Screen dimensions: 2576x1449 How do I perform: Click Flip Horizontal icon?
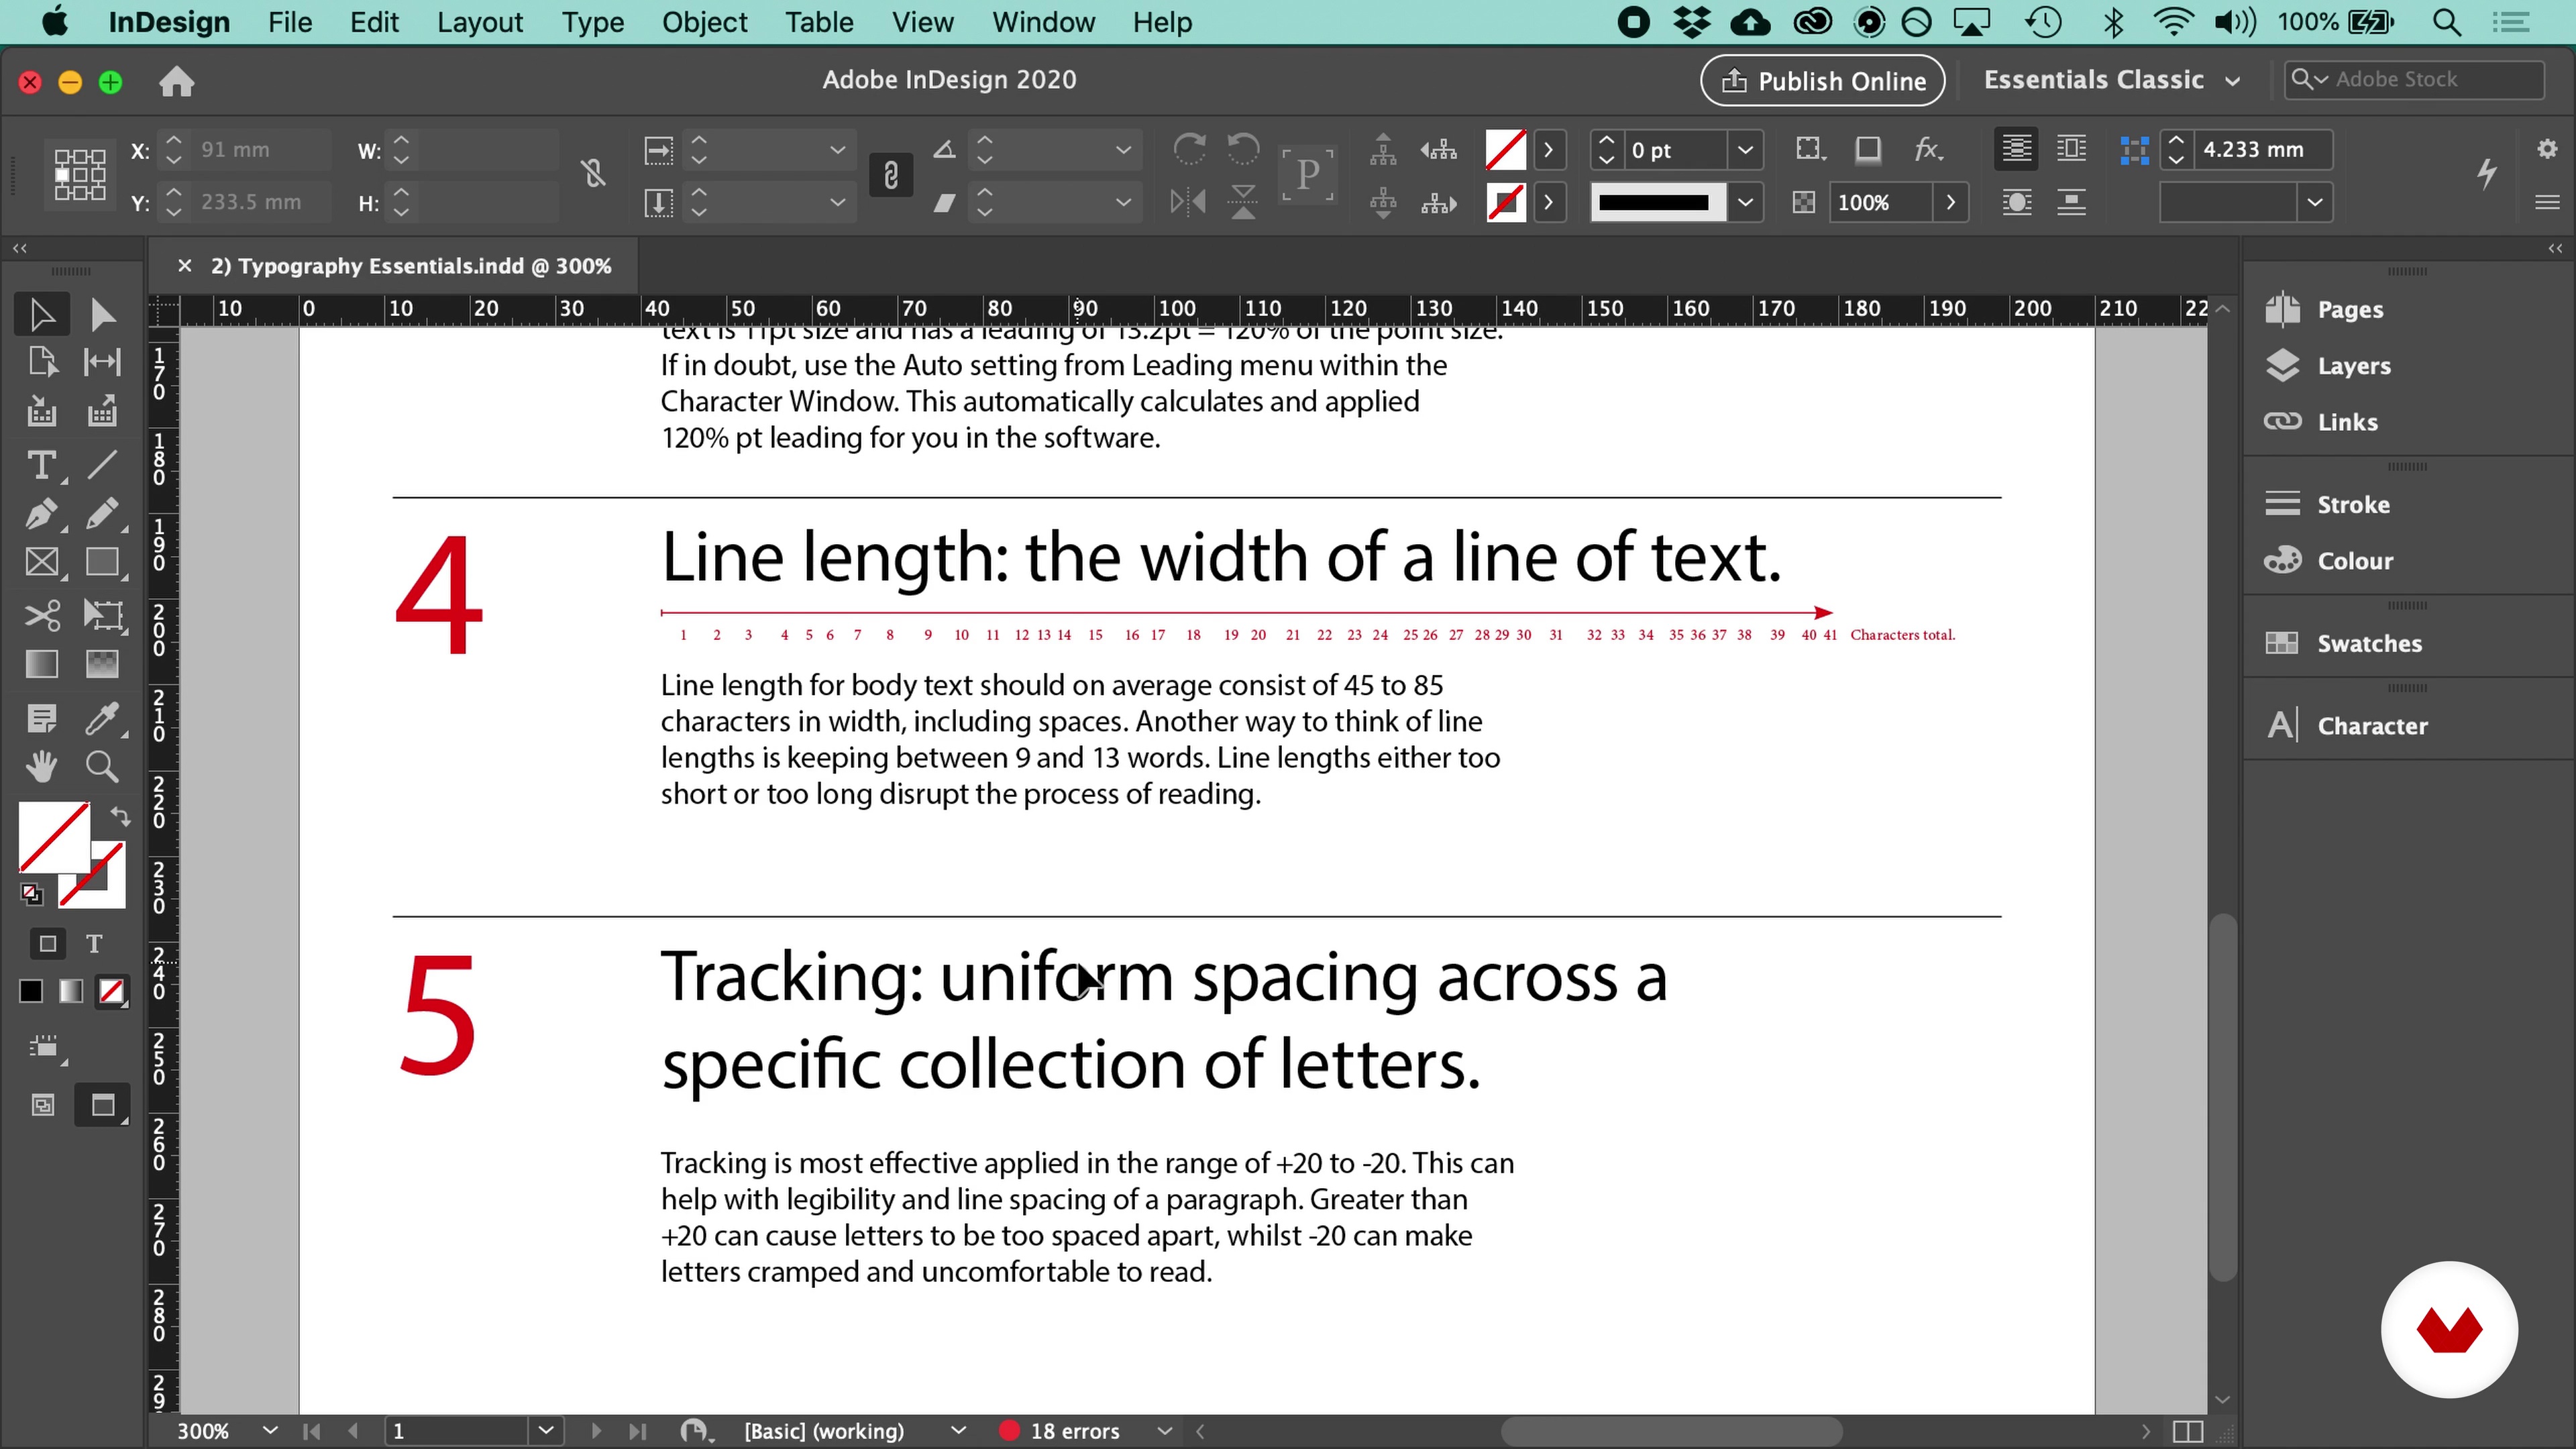point(1189,202)
